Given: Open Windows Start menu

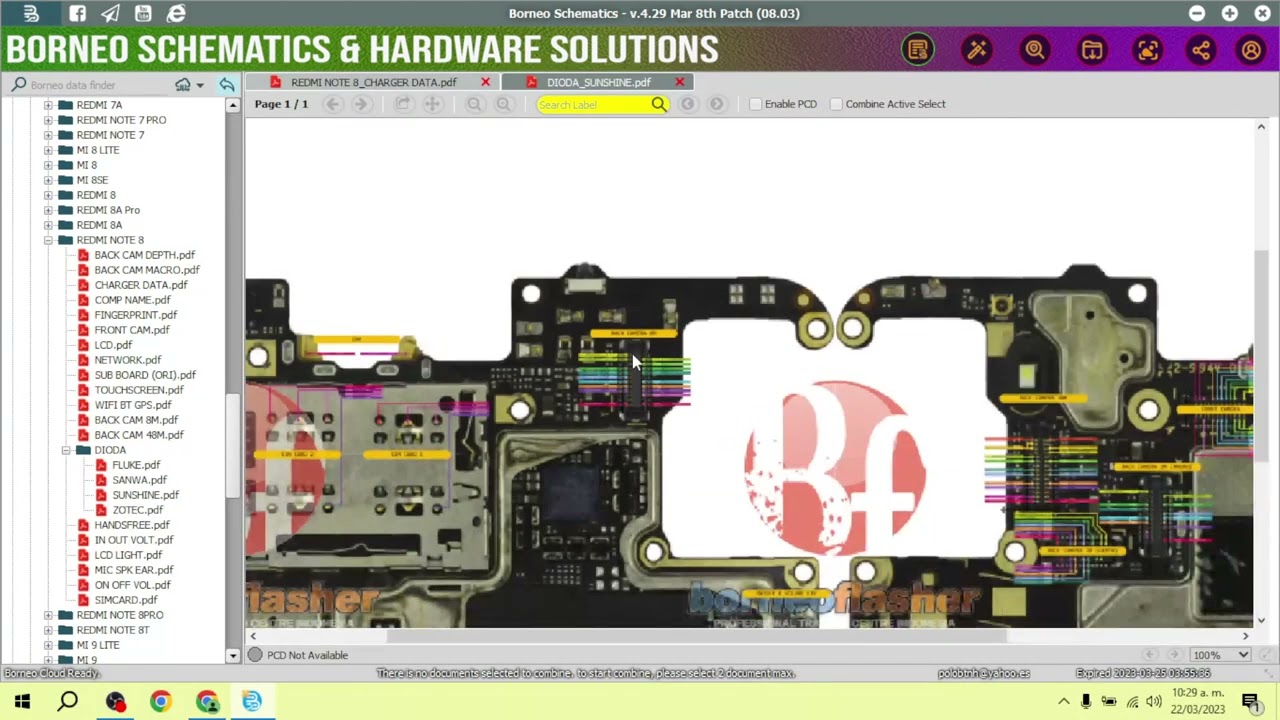Looking at the screenshot, I should 22,702.
